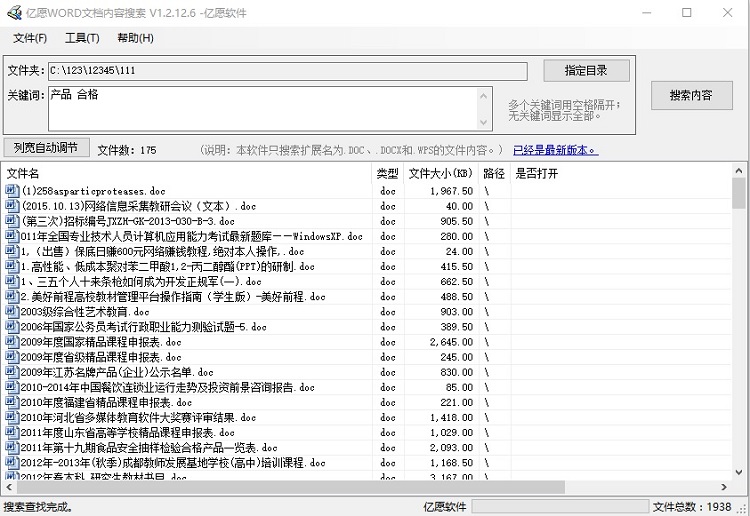Click doc icon of 2011年第十九期食品安全 file
The width and height of the screenshot is (750, 516).
tap(11, 448)
